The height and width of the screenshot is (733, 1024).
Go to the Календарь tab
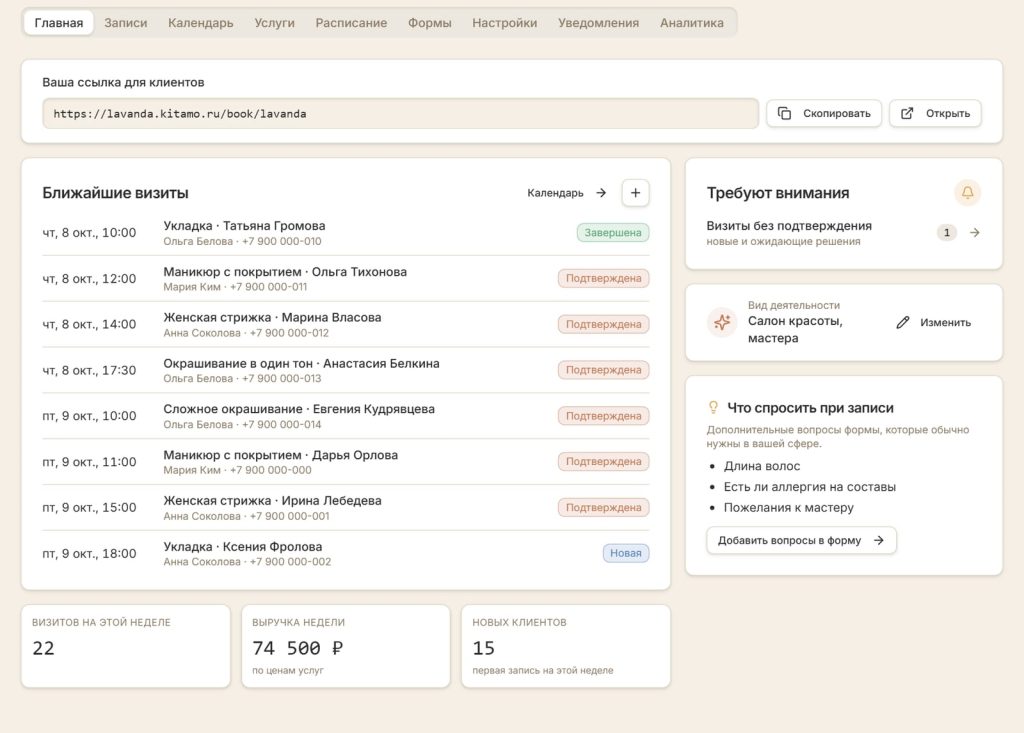click(x=200, y=23)
